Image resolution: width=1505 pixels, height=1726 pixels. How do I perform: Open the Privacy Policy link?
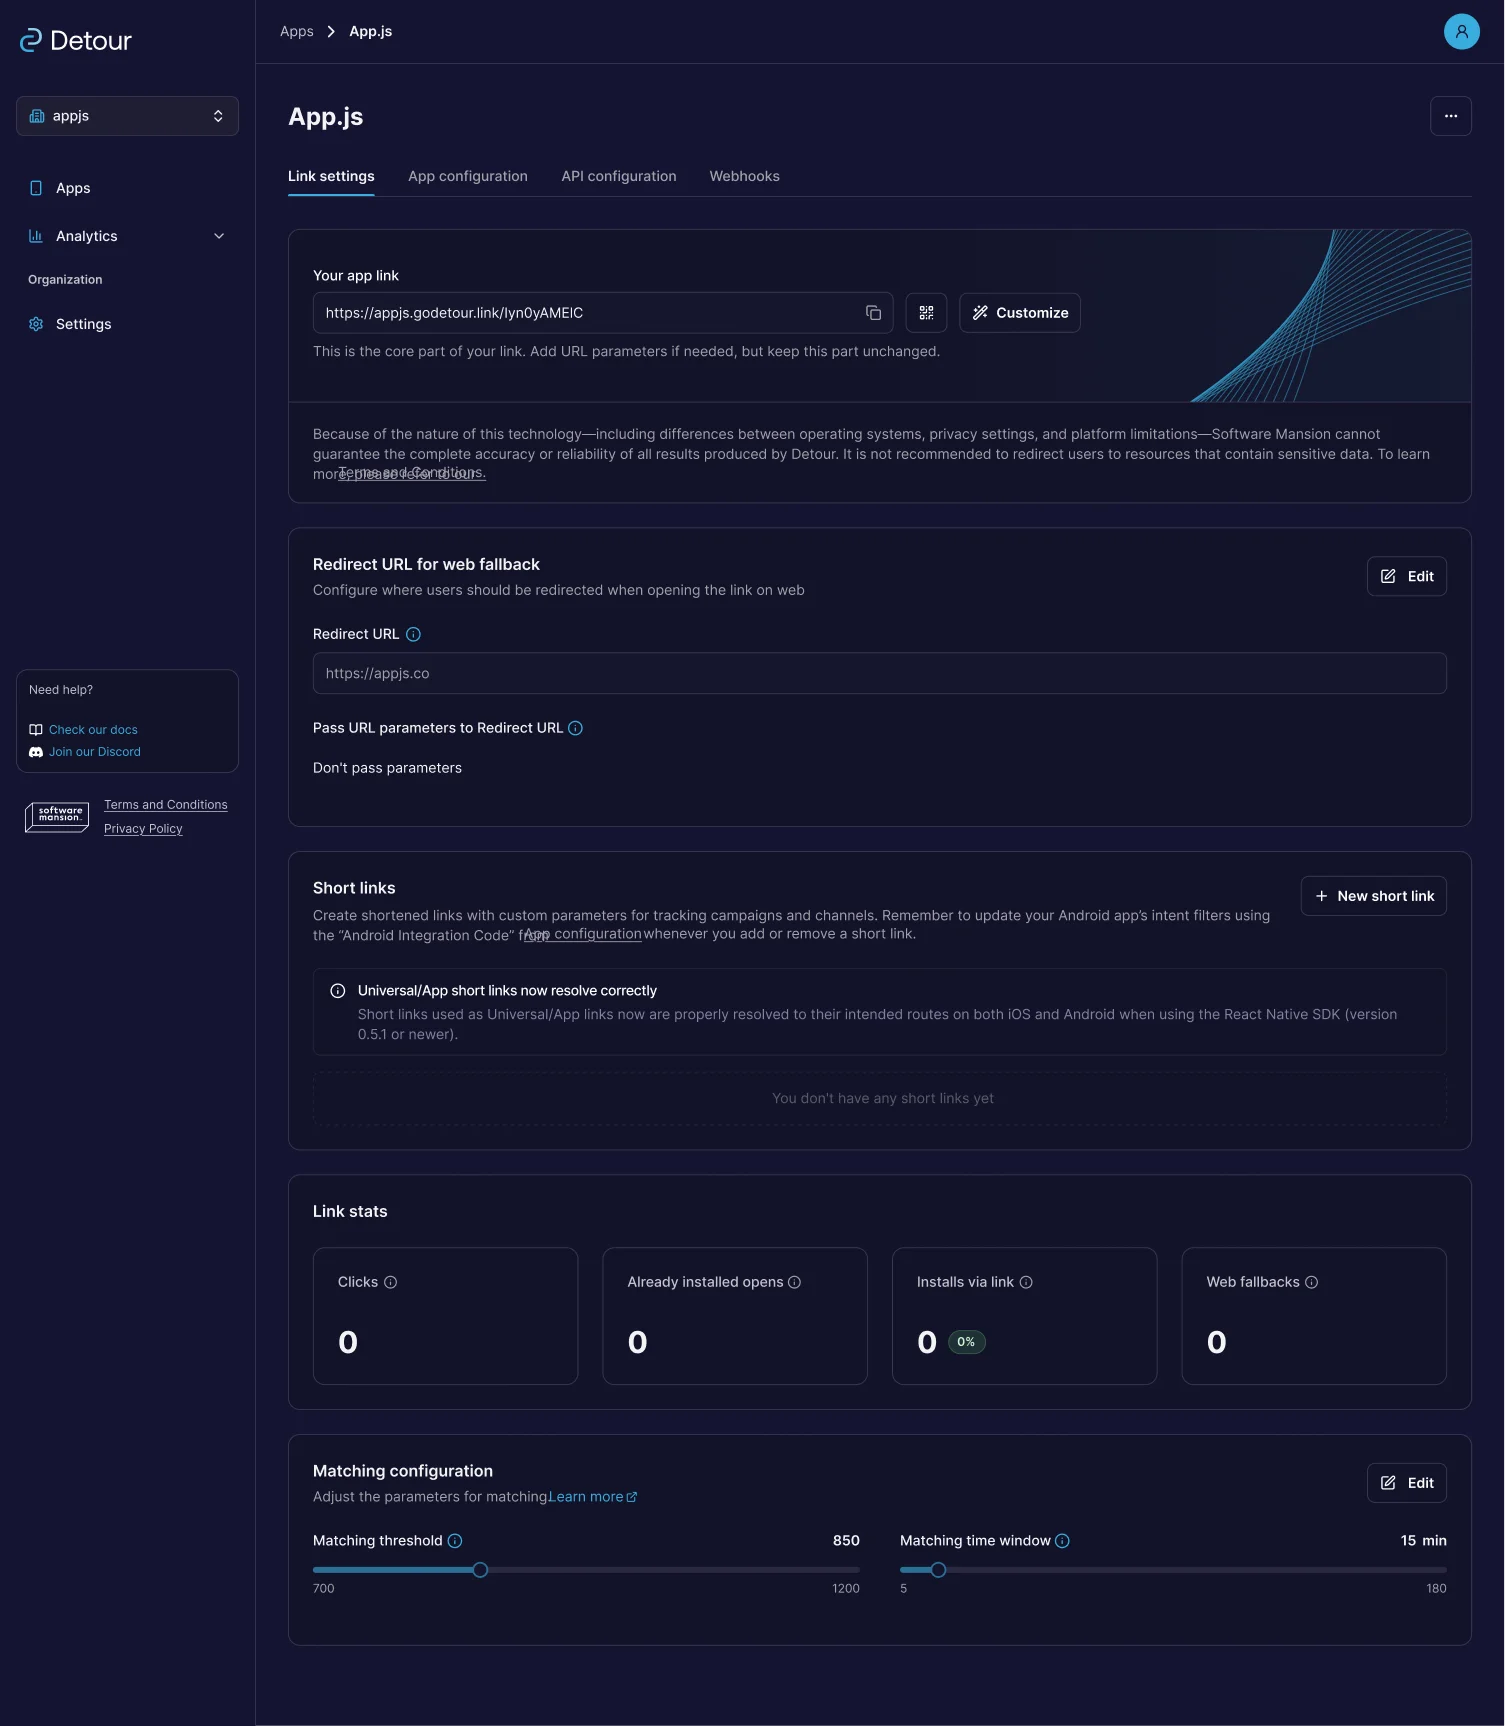143,829
